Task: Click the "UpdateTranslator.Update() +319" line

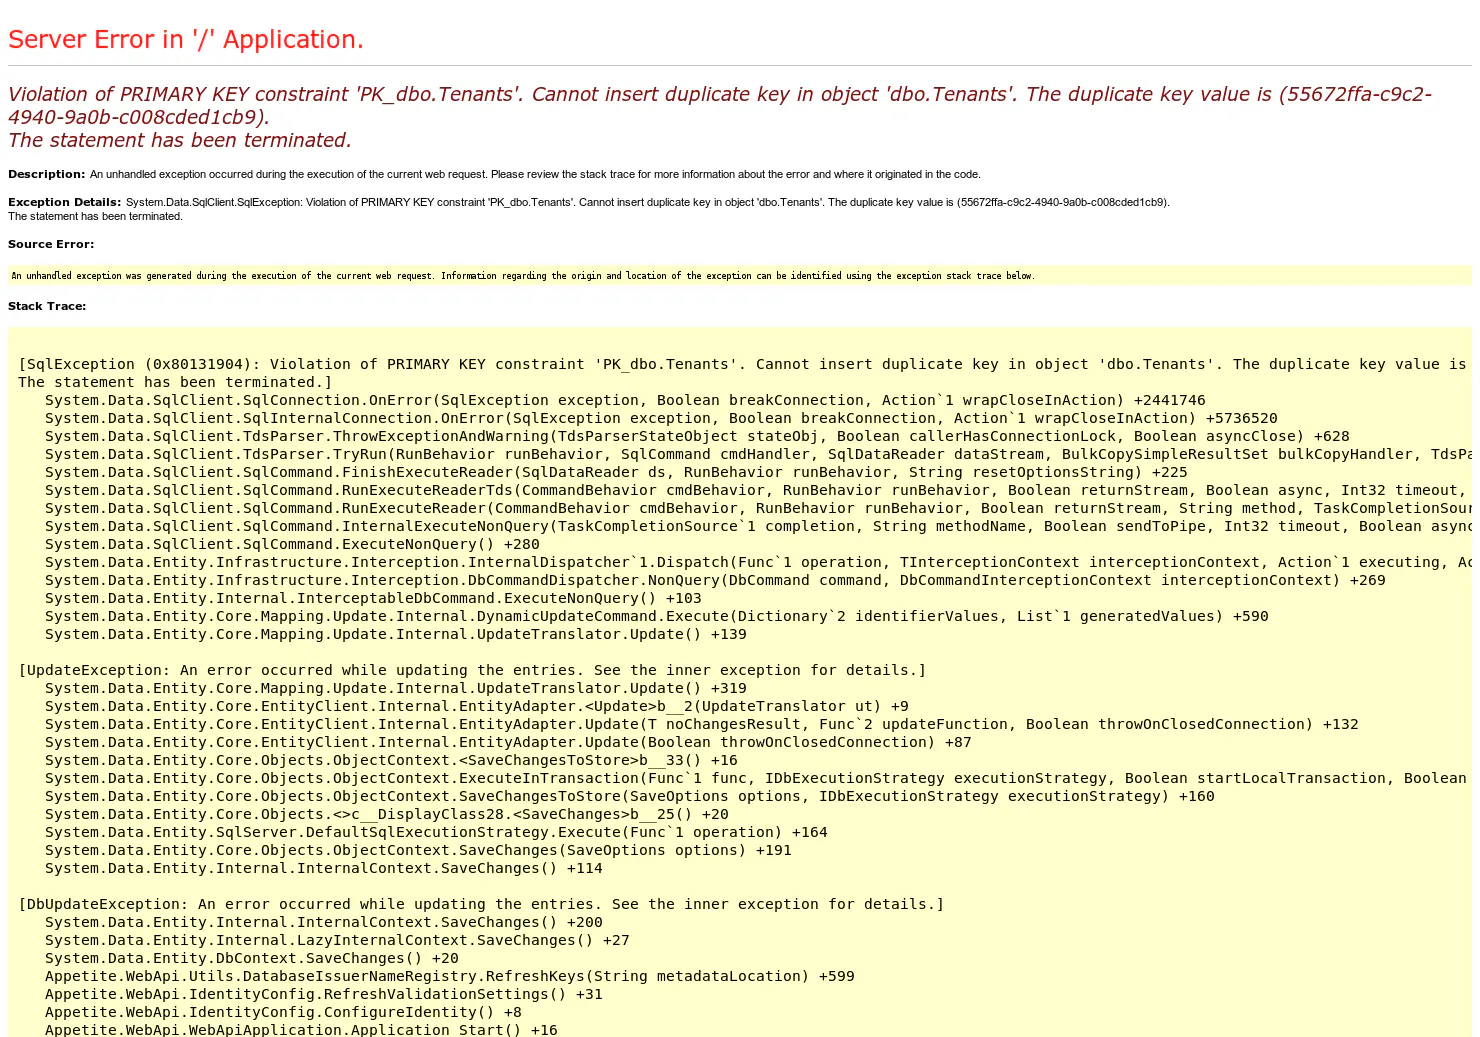Action: 396,688
